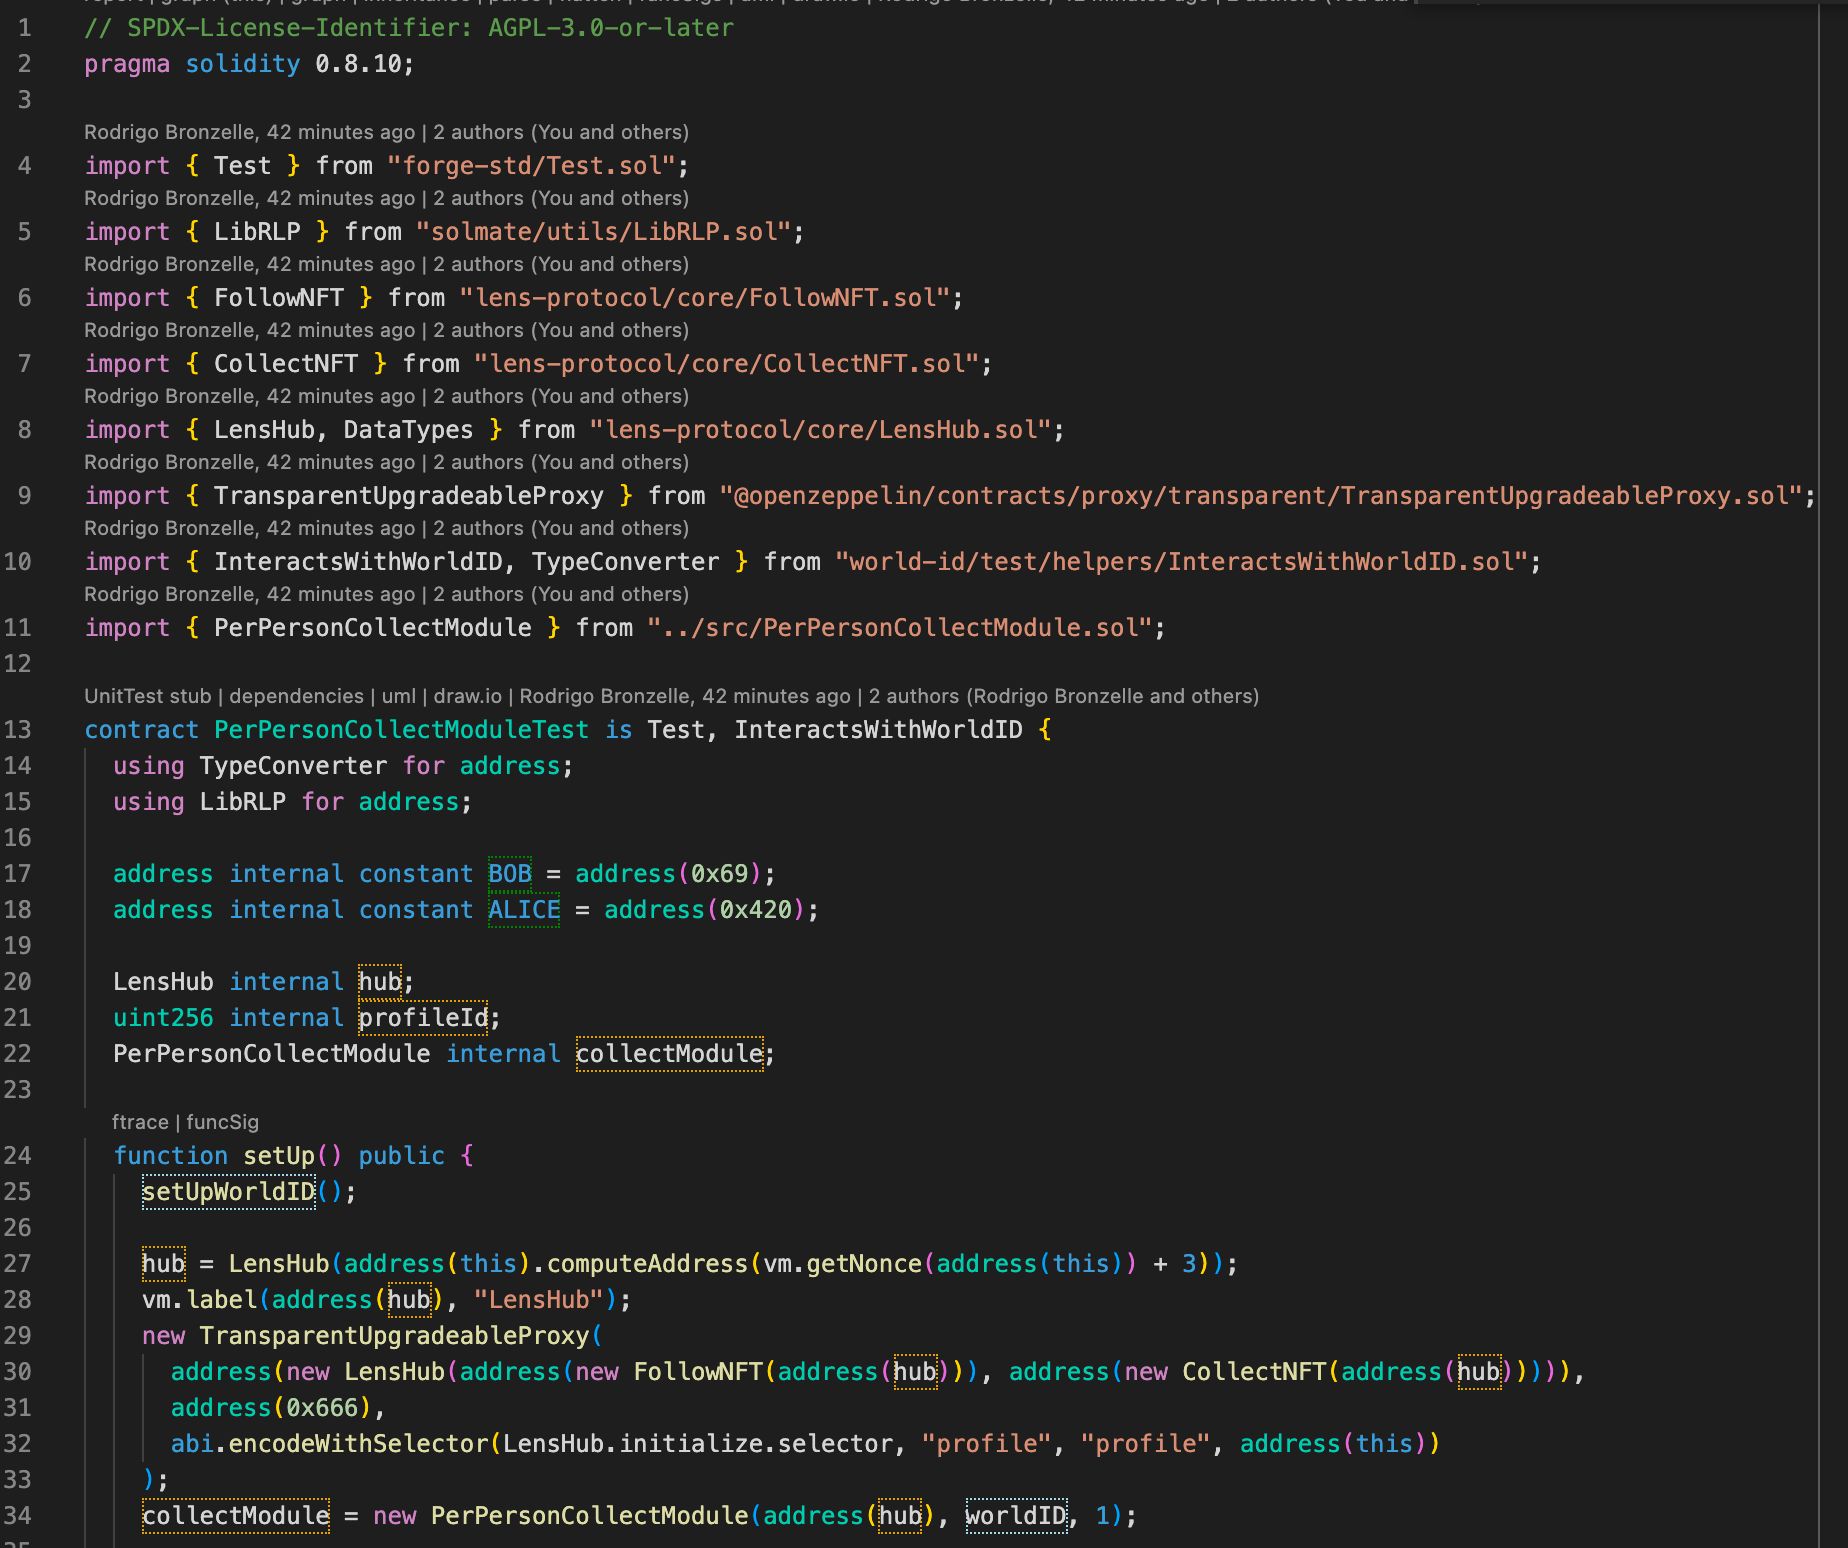Click 'TypeConverter' in the InteractsWithWorldID import
1848x1548 pixels.
point(625,562)
